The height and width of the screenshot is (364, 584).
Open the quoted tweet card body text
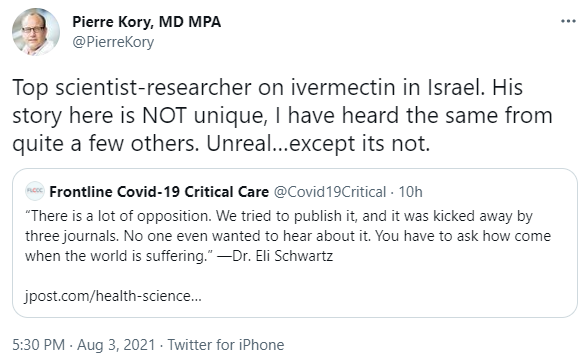pos(288,236)
